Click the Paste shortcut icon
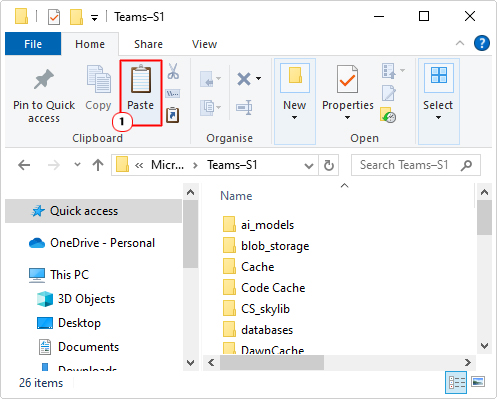 point(173,115)
